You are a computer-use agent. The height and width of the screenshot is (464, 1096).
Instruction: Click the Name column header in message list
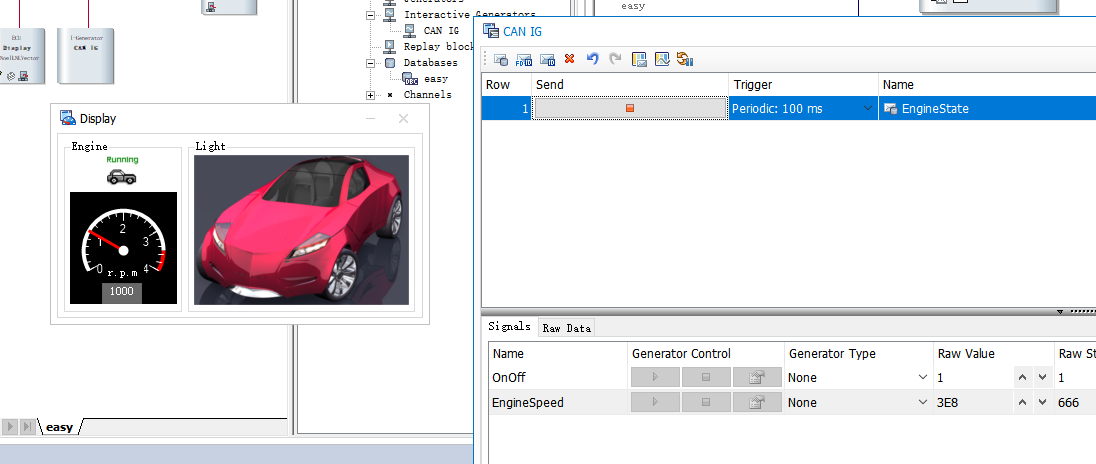click(x=987, y=85)
